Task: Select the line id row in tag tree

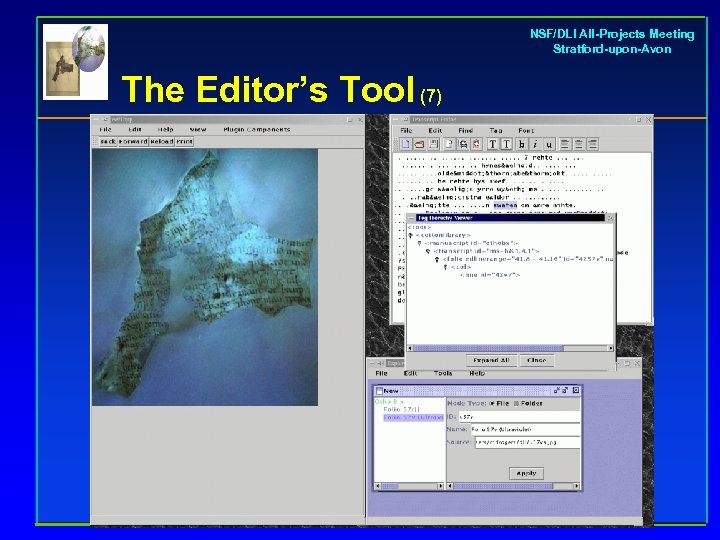Action: pos(490,275)
